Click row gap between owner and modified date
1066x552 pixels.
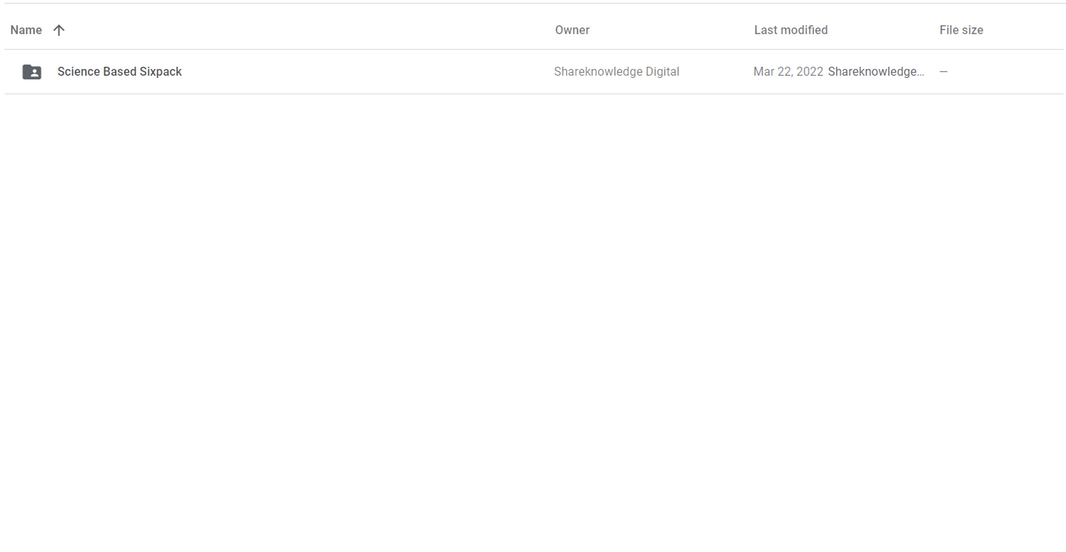point(716,72)
